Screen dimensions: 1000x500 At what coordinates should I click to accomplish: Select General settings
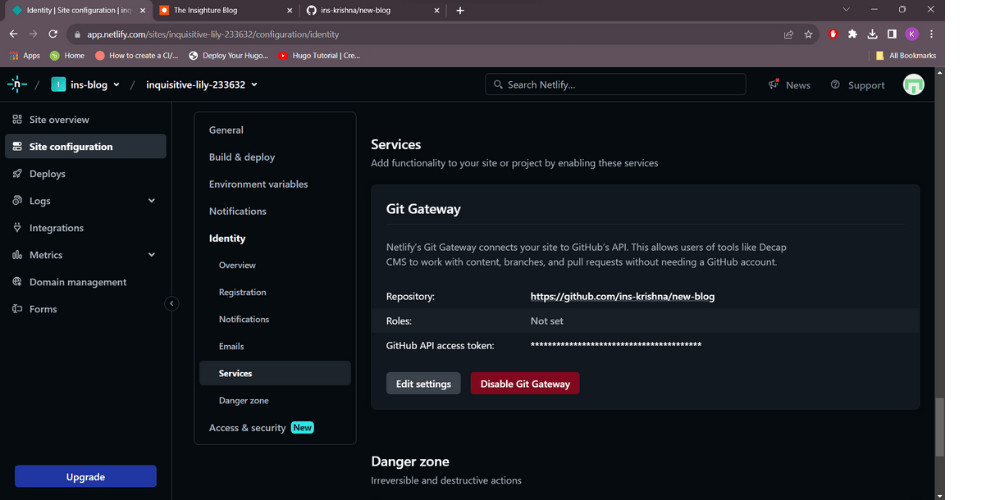click(x=226, y=130)
